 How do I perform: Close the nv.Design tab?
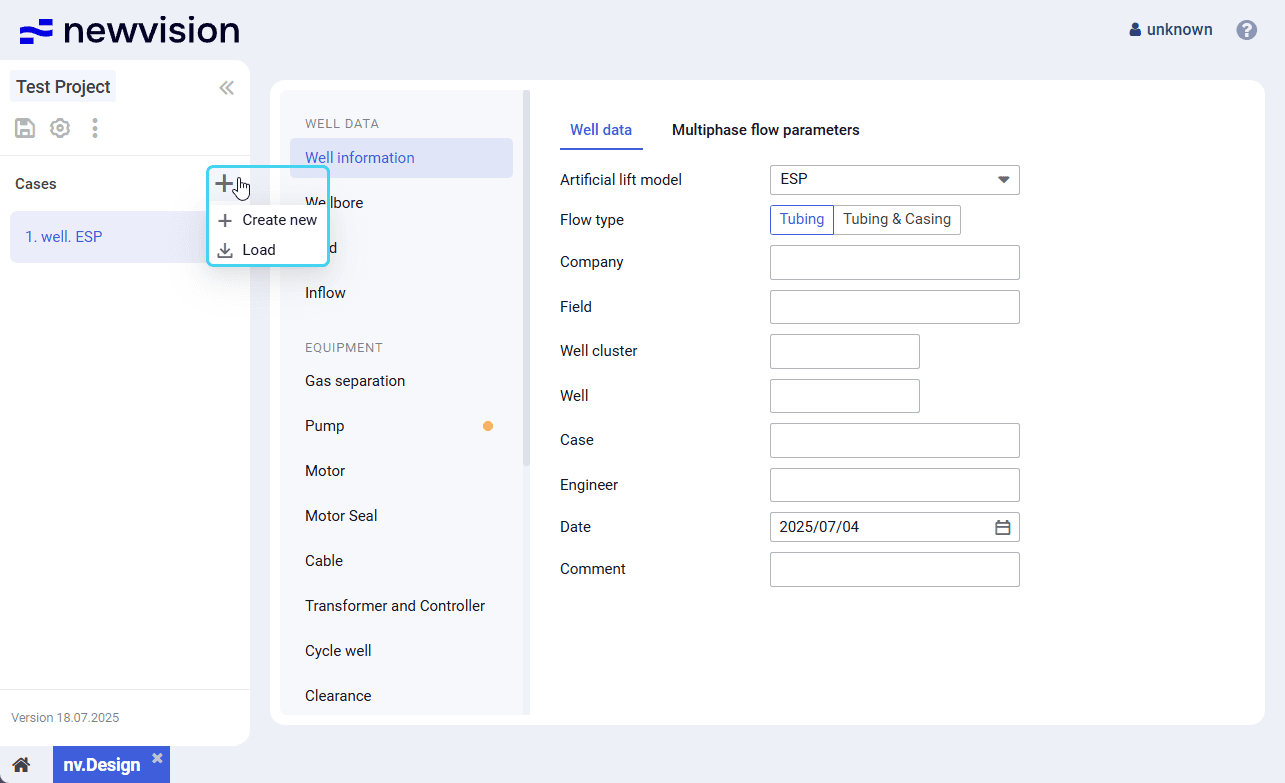(157, 758)
